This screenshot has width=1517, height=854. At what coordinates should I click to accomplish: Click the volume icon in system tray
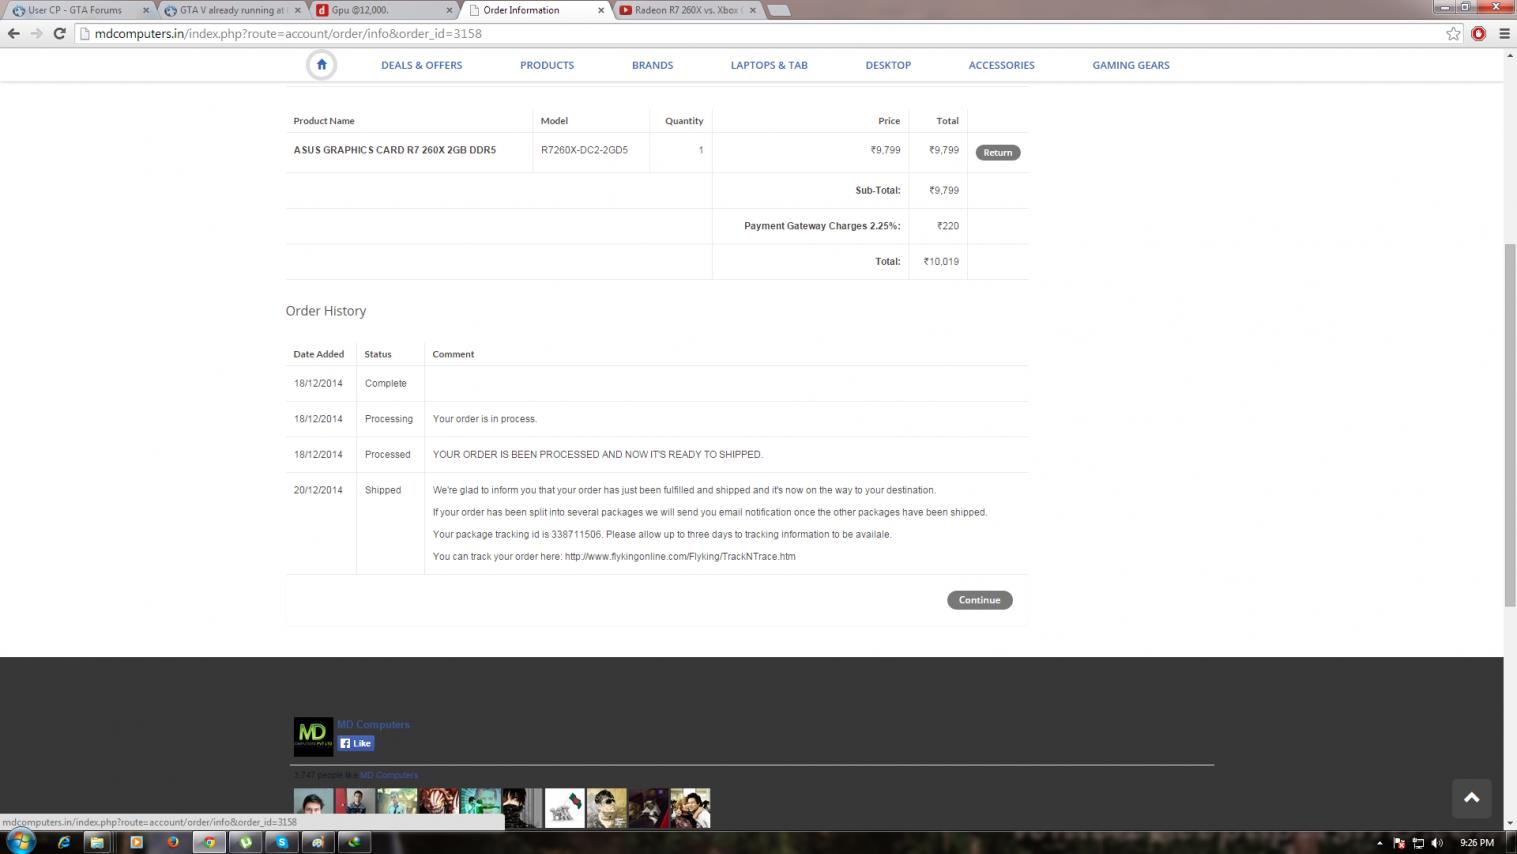1437,843
